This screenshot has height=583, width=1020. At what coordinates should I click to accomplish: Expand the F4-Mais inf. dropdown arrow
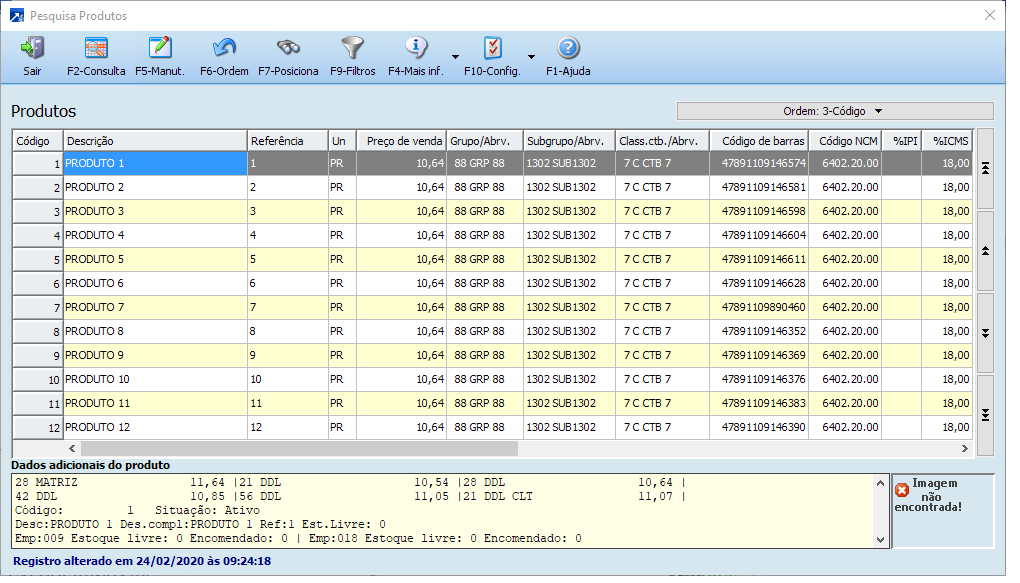click(456, 57)
